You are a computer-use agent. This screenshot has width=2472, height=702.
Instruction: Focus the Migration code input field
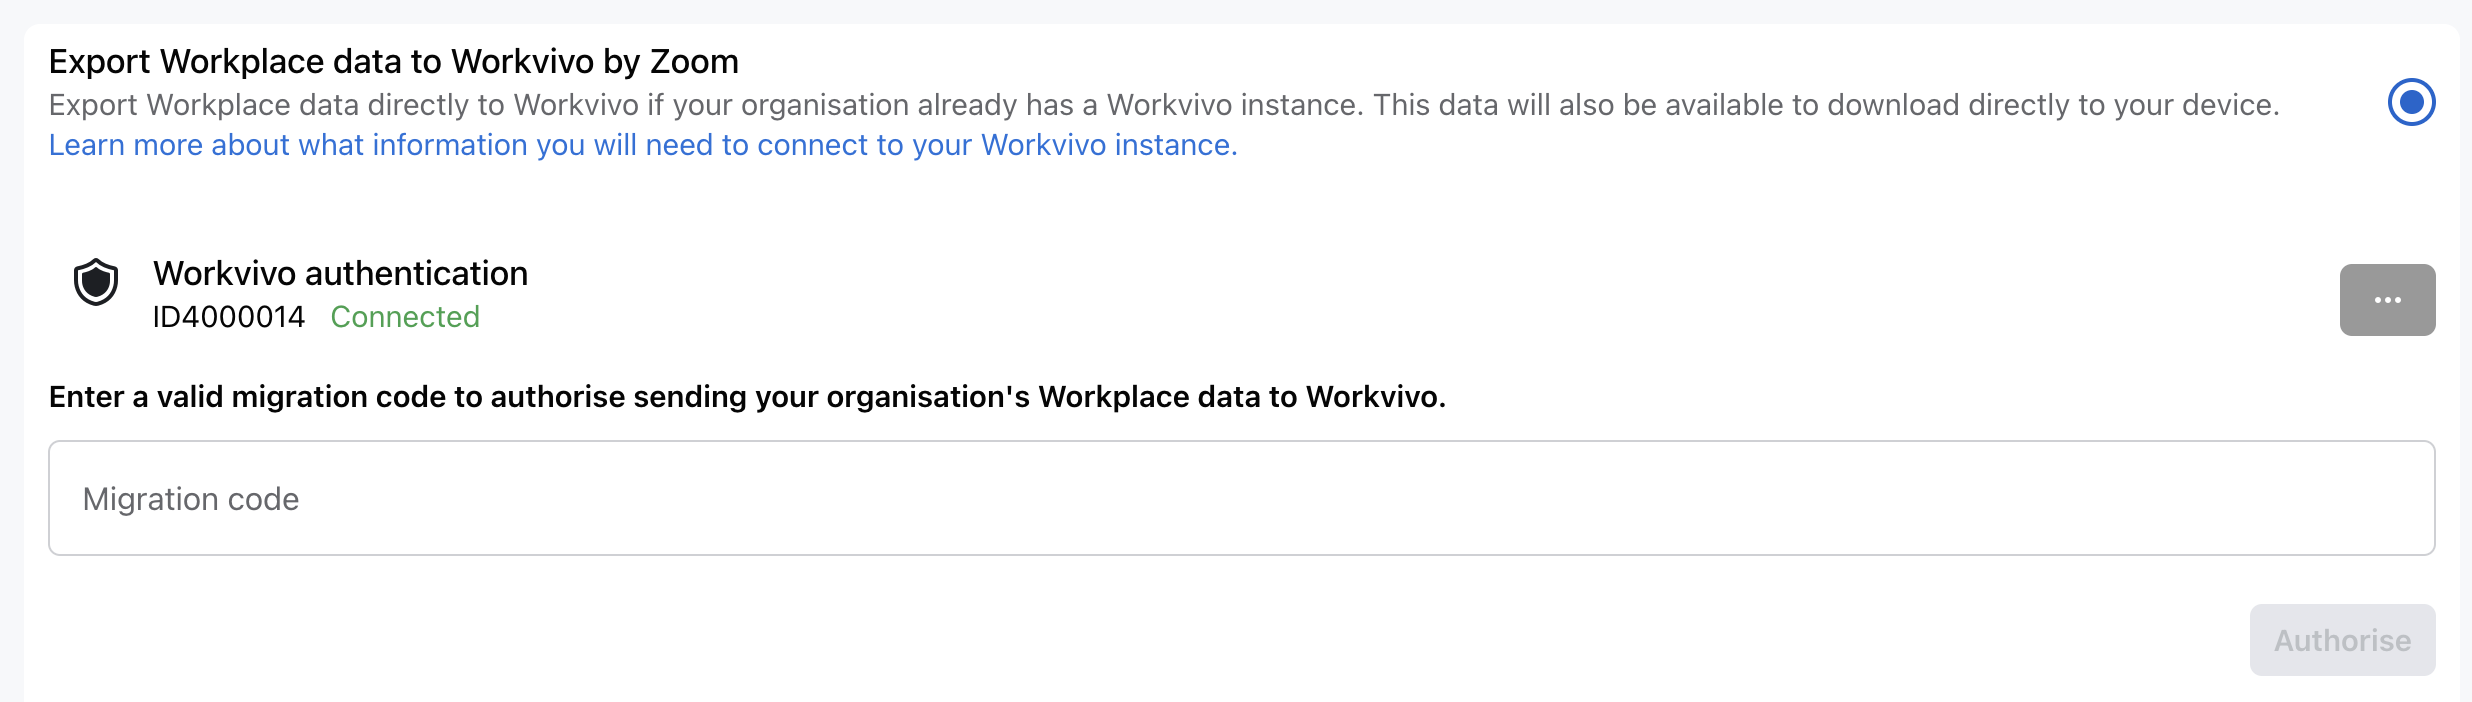(1242, 498)
